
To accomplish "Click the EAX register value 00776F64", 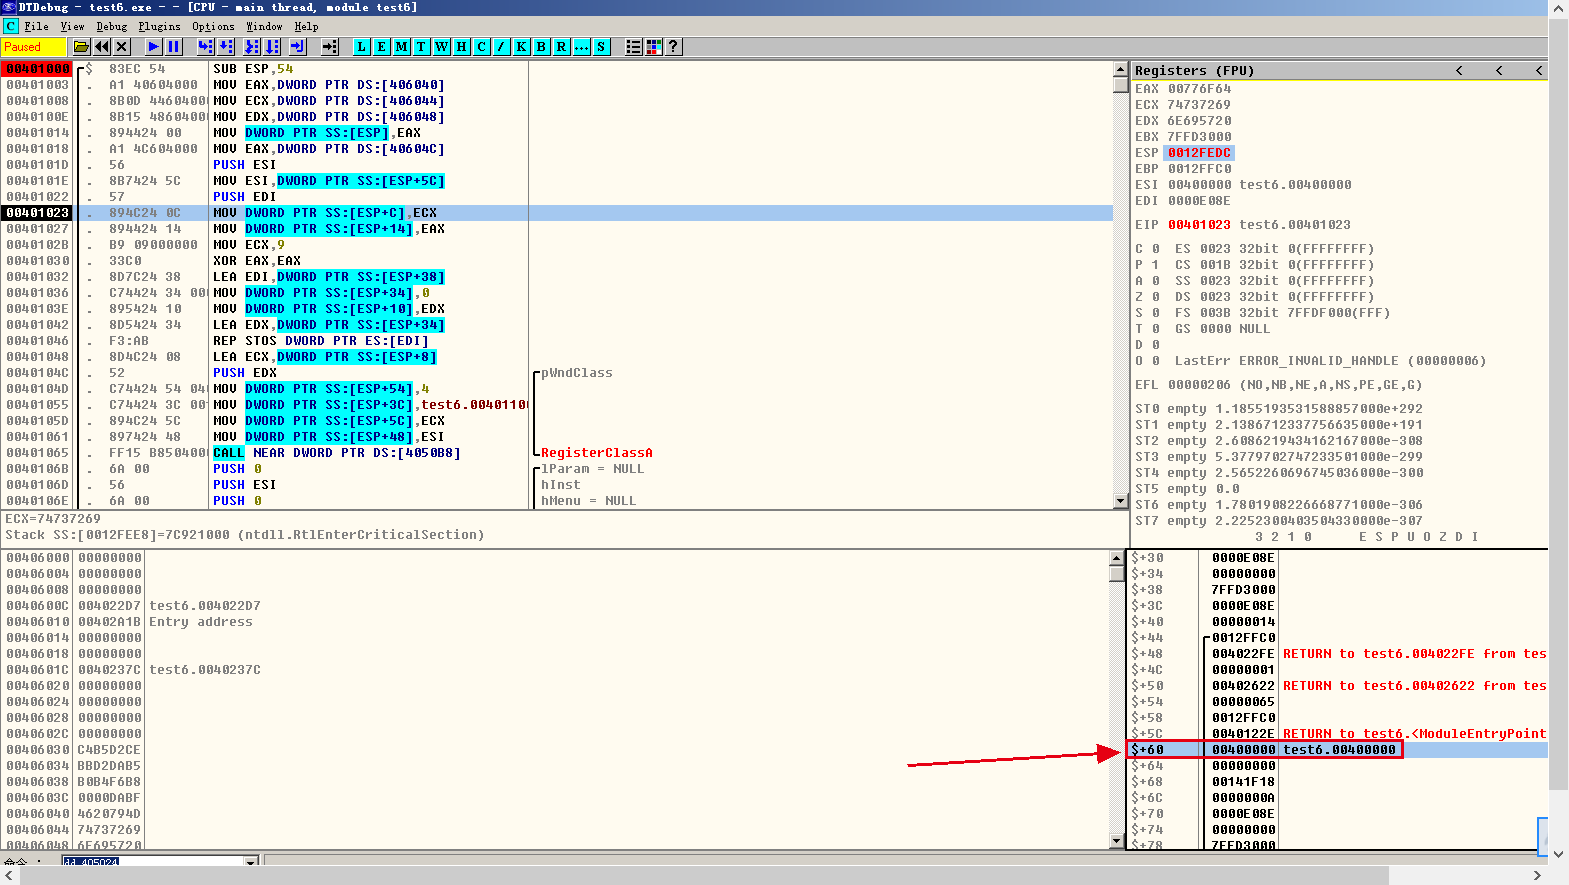I will pyautogui.click(x=1199, y=89).
